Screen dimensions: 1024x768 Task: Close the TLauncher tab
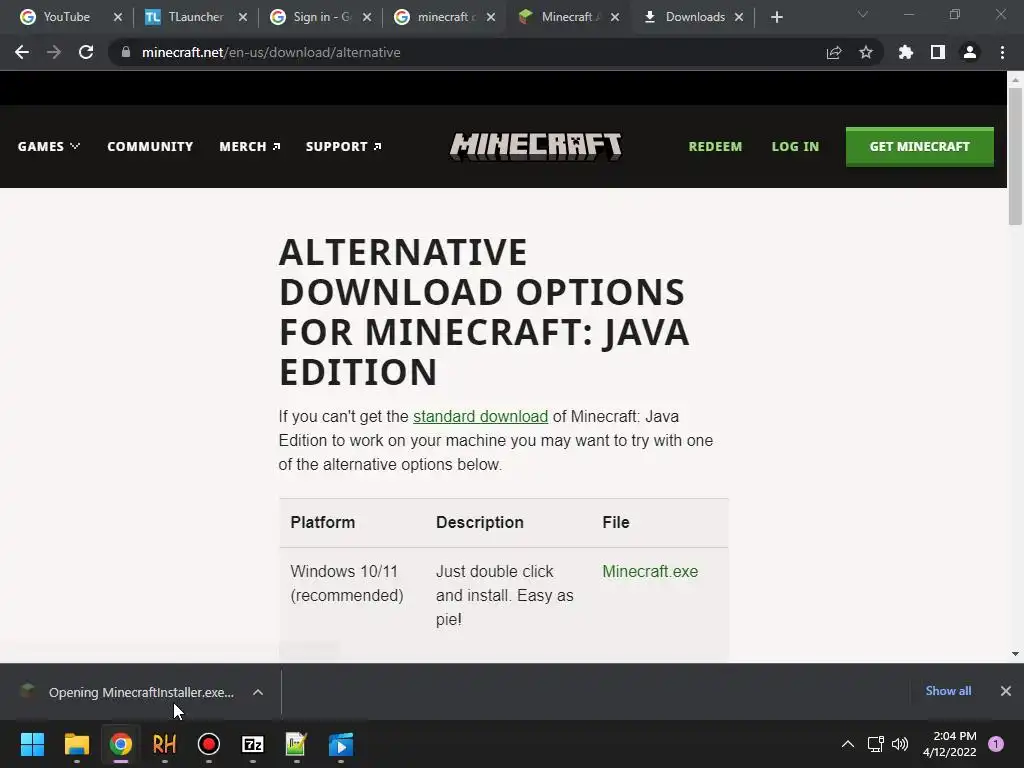[243, 17]
